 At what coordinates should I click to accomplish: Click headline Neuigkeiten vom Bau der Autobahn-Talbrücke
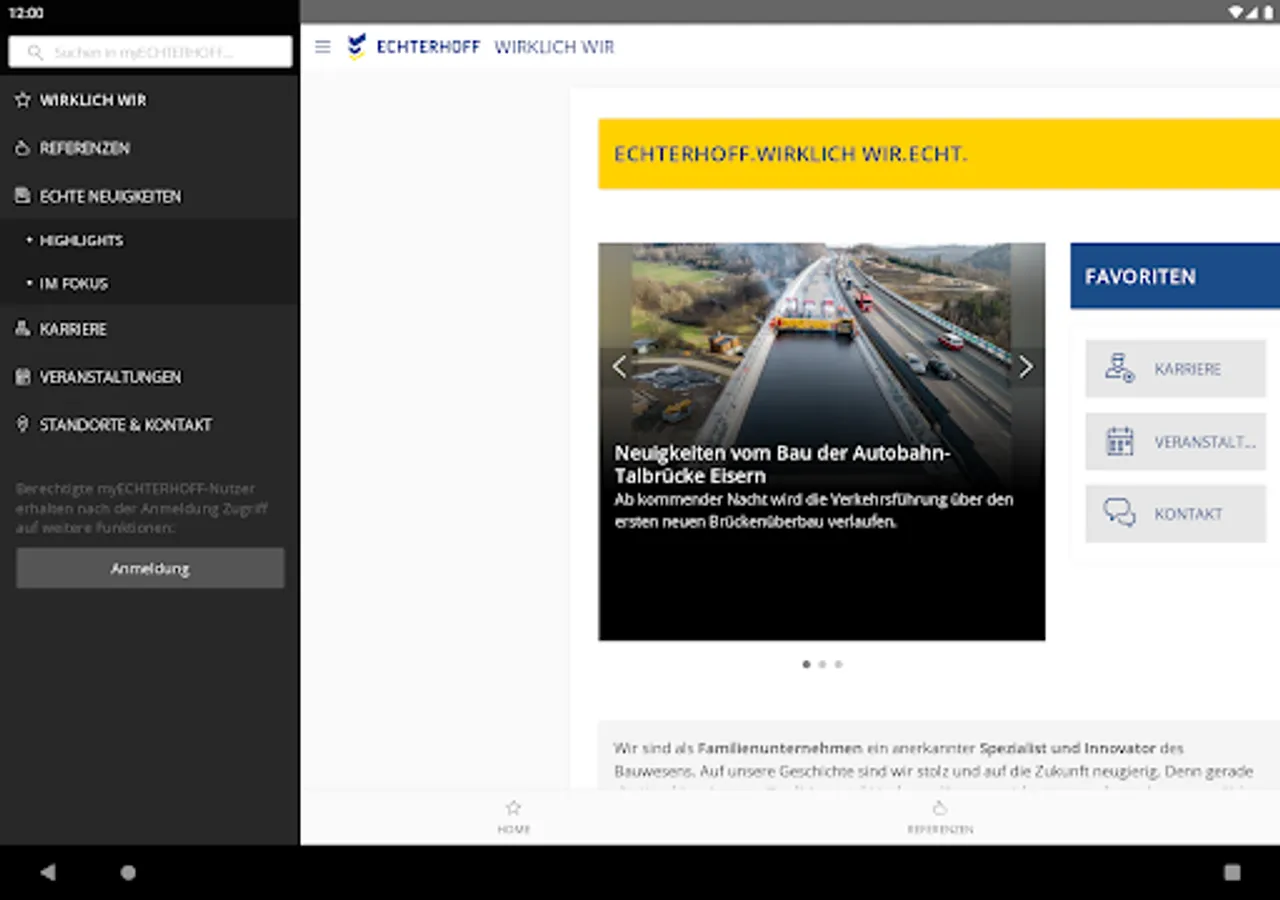click(782, 464)
